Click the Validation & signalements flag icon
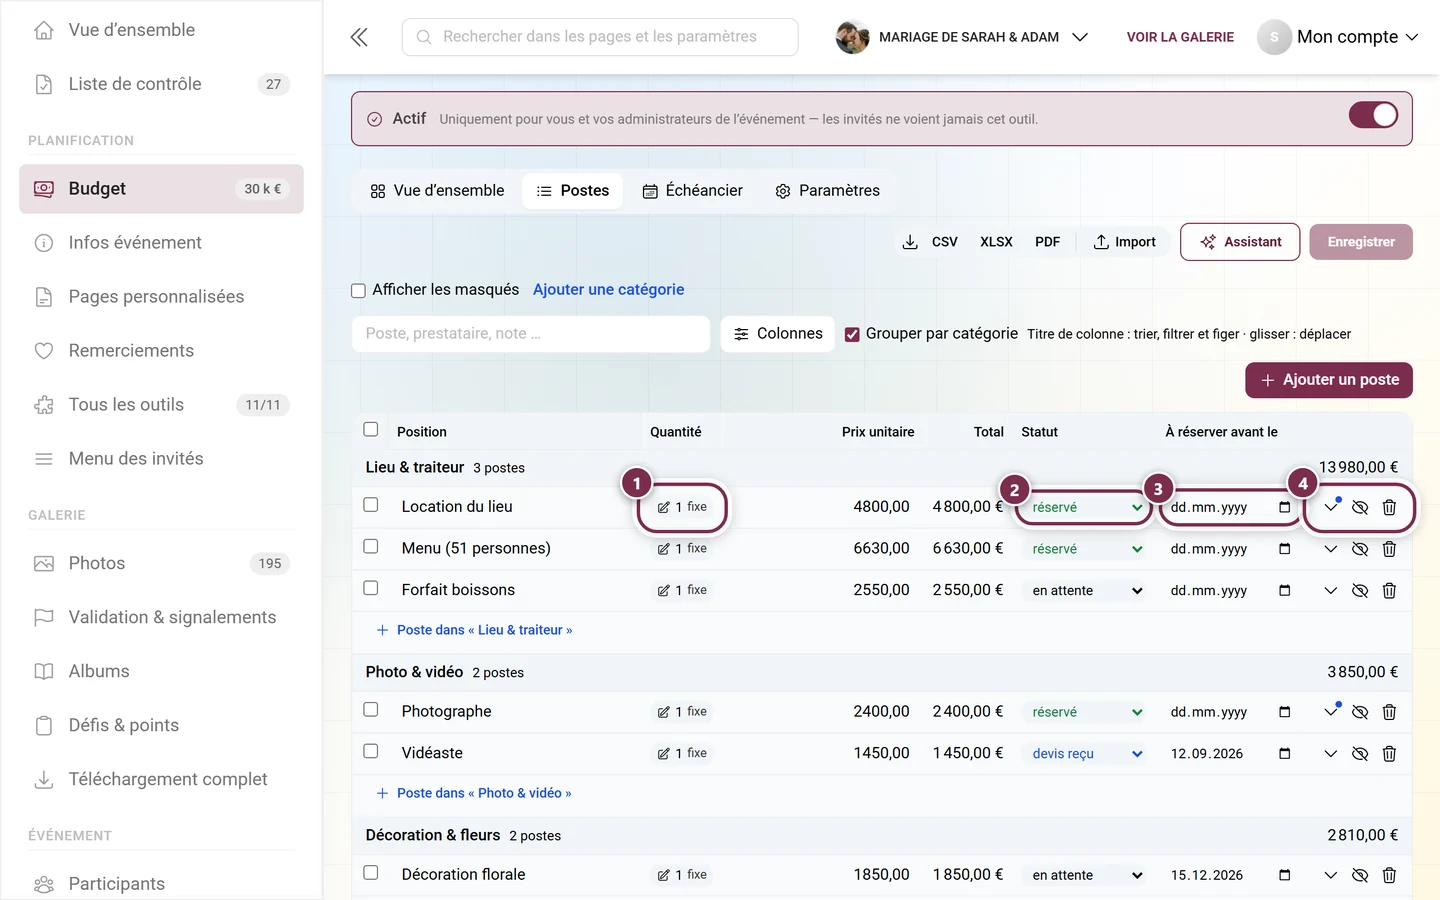This screenshot has height=900, width=1440. [x=44, y=617]
